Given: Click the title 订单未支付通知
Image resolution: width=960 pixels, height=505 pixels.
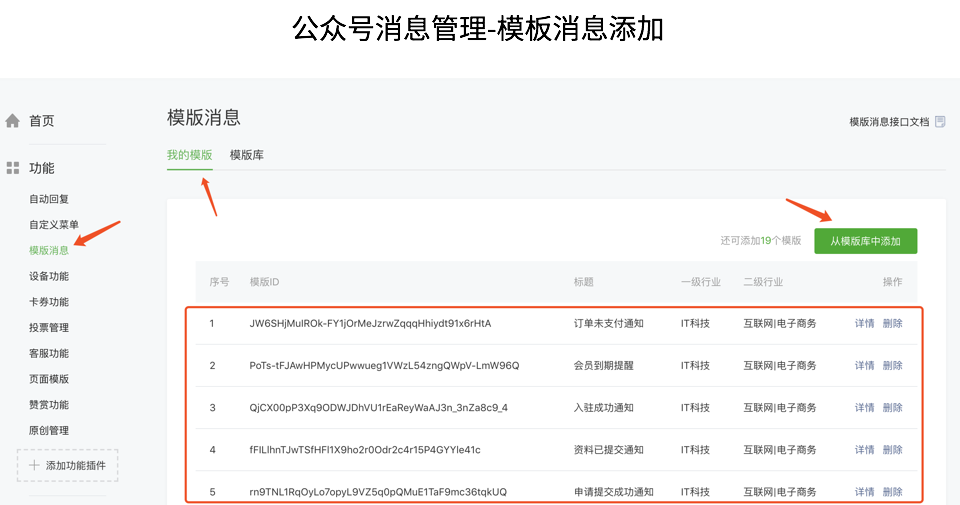Looking at the screenshot, I should (x=609, y=323).
